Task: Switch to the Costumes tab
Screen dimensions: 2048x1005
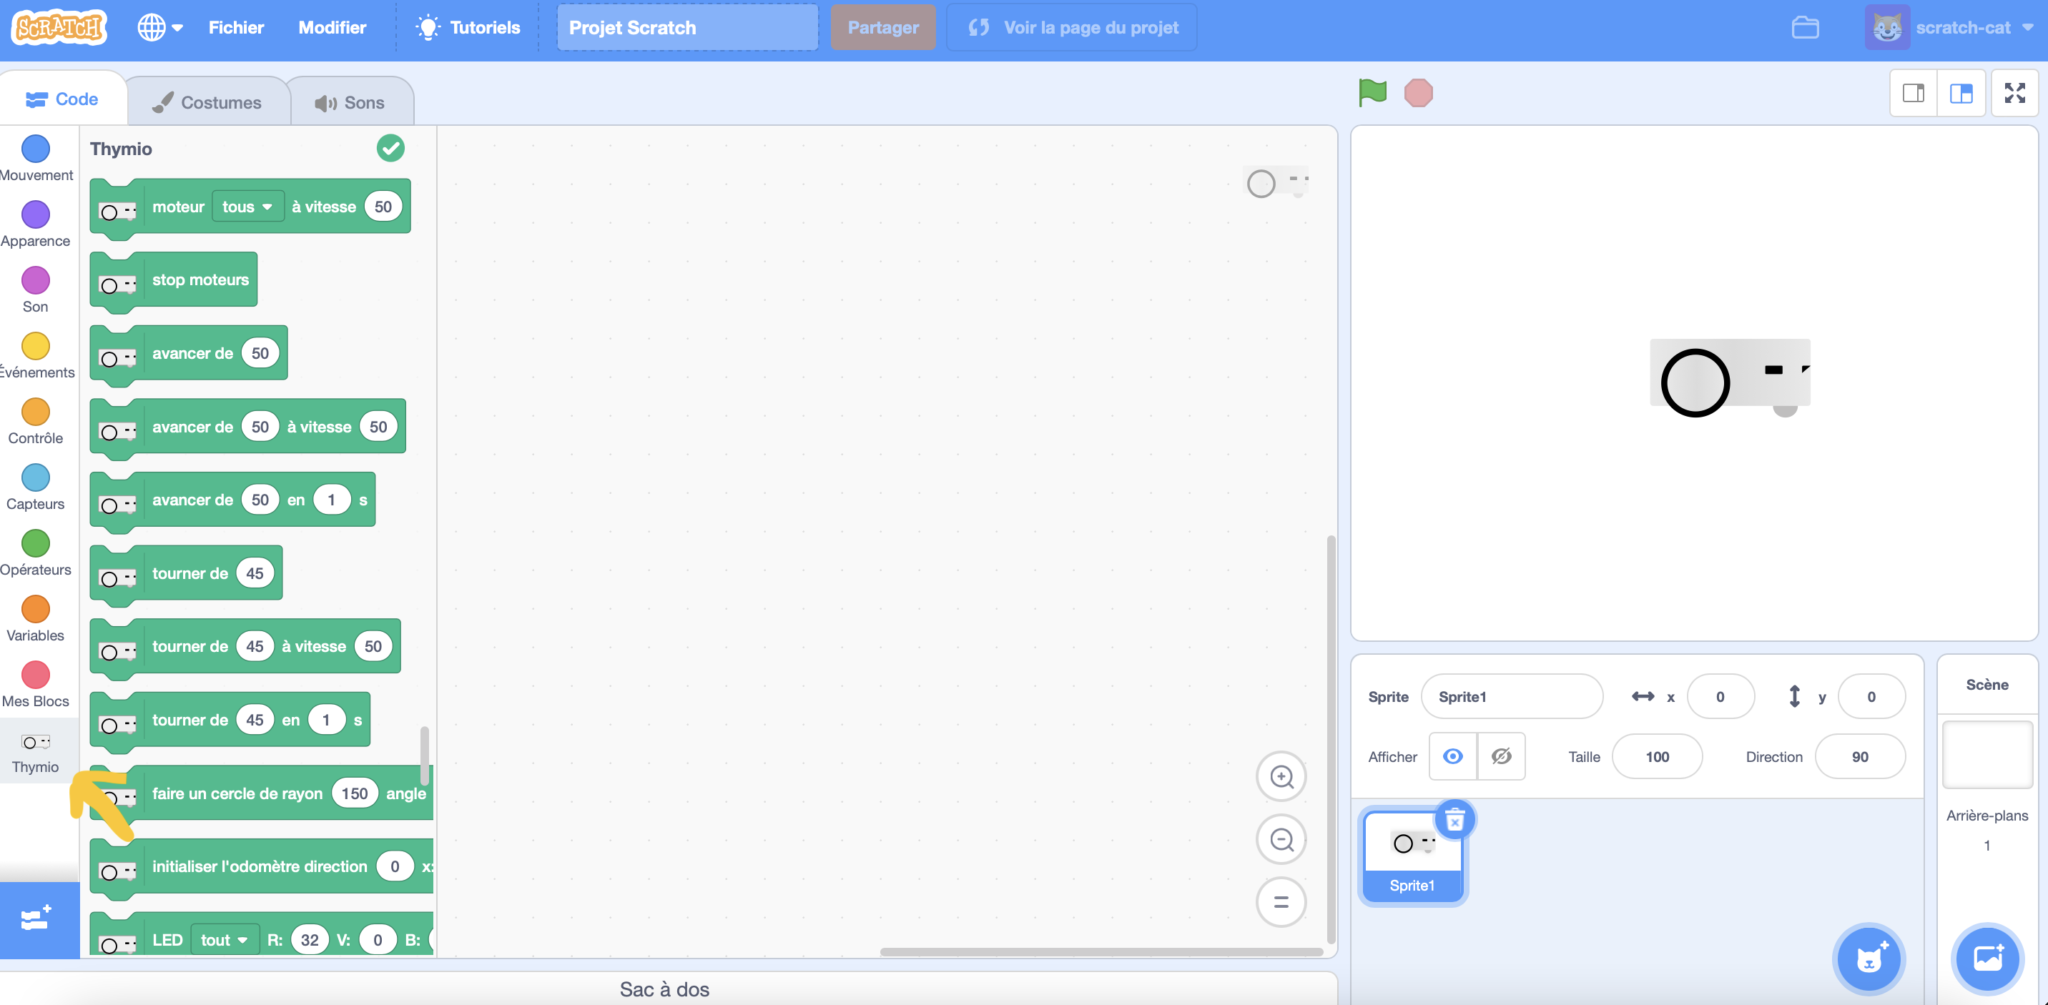Action: click(x=208, y=99)
